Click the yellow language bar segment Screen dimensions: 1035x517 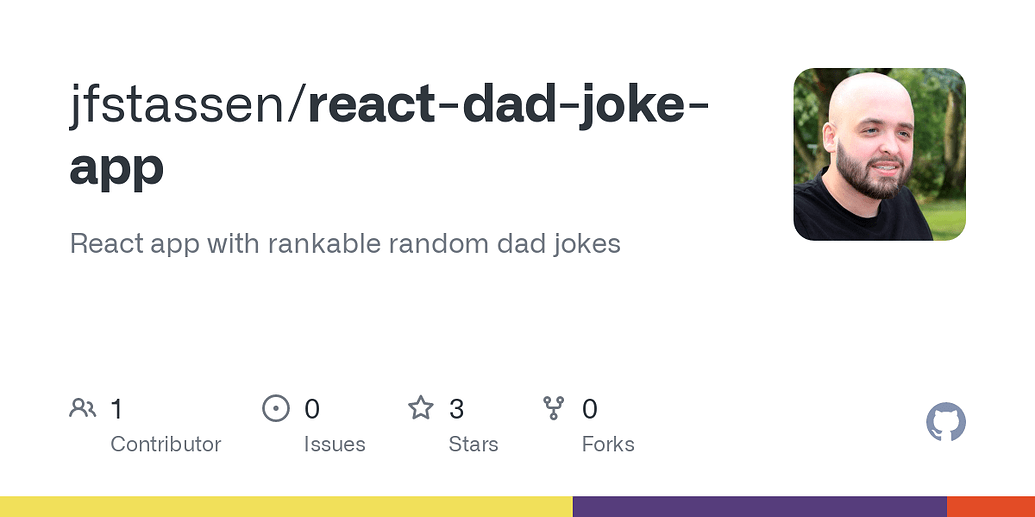click(x=286, y=506)
